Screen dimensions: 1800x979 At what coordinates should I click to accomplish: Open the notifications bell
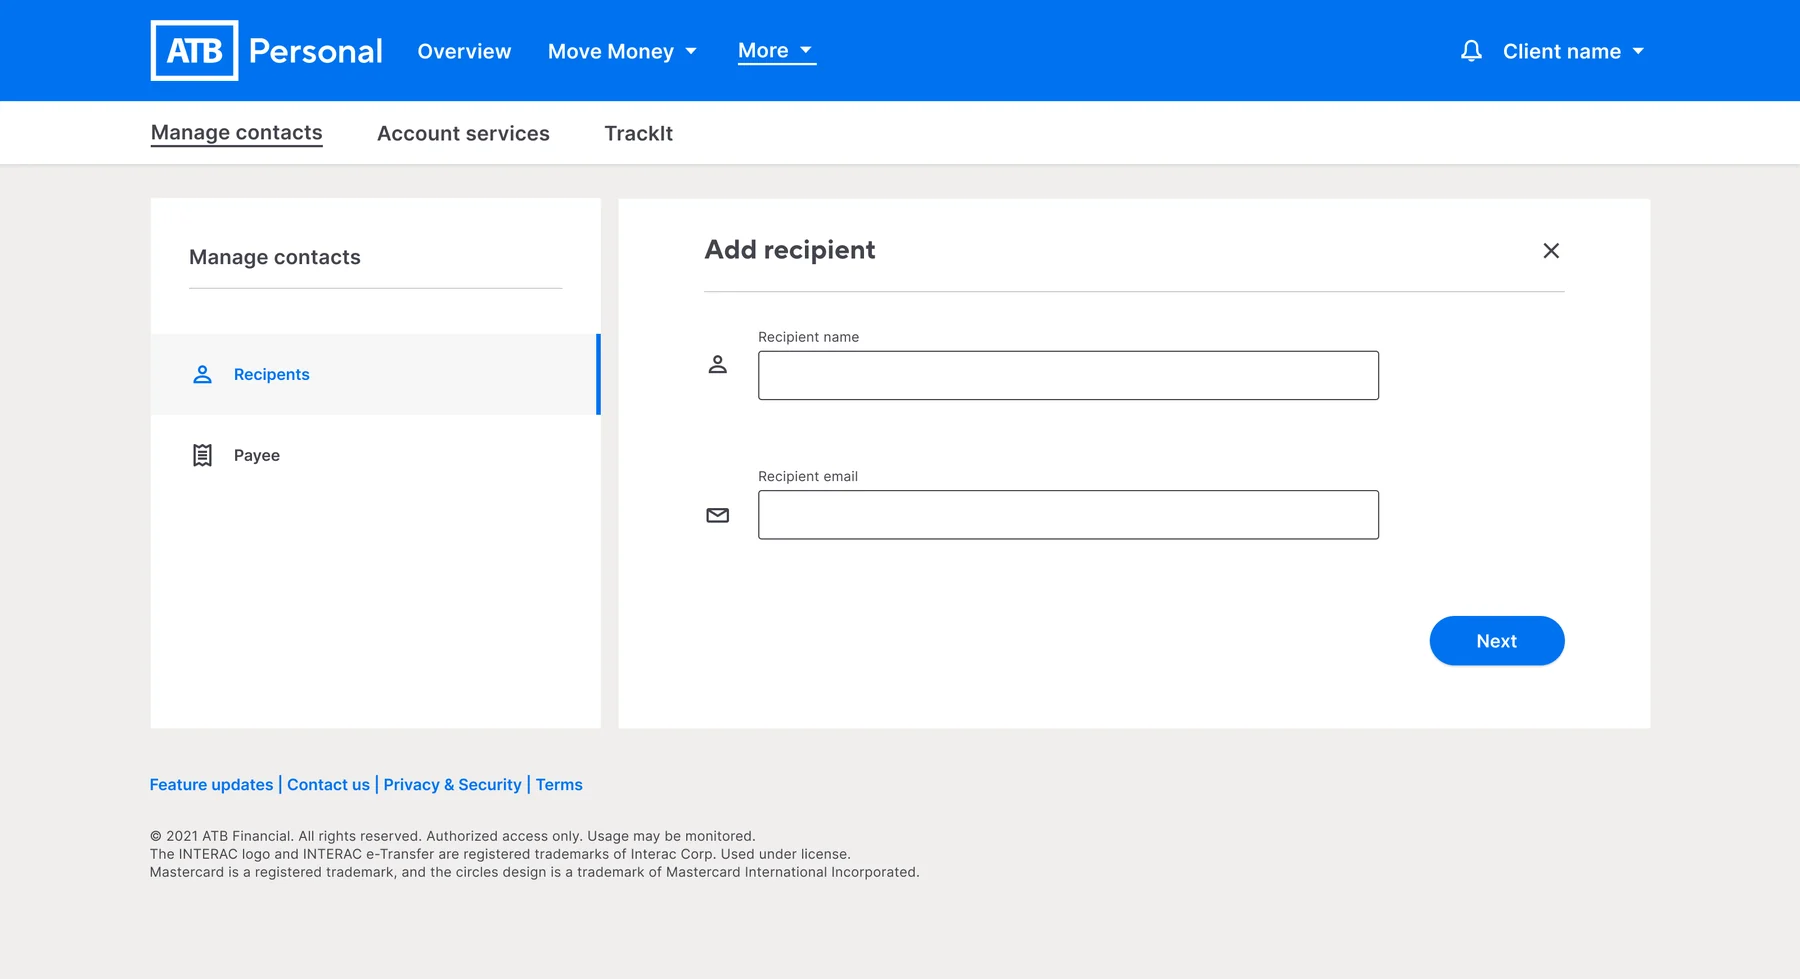click(1471, 51)
